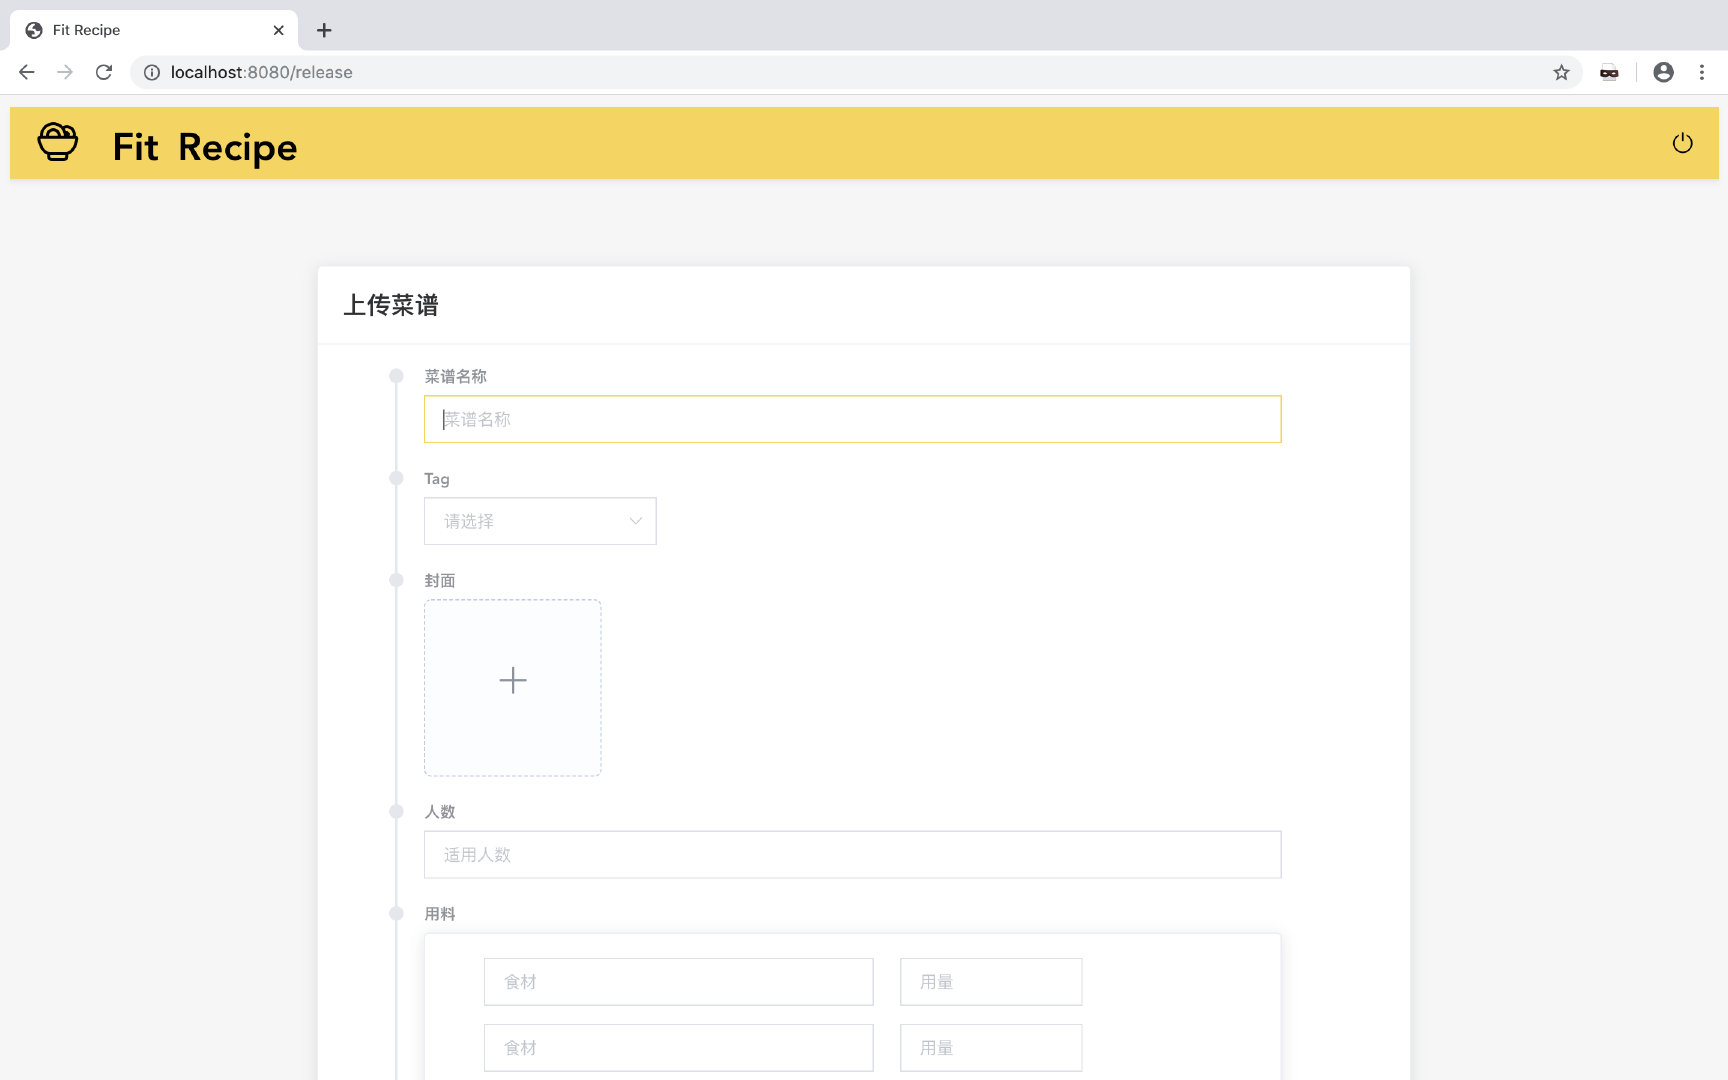This screenshot has width=1728, height=1080.
Task: Click the 用料 ingredients label
Action: click(x=440, y=914)
